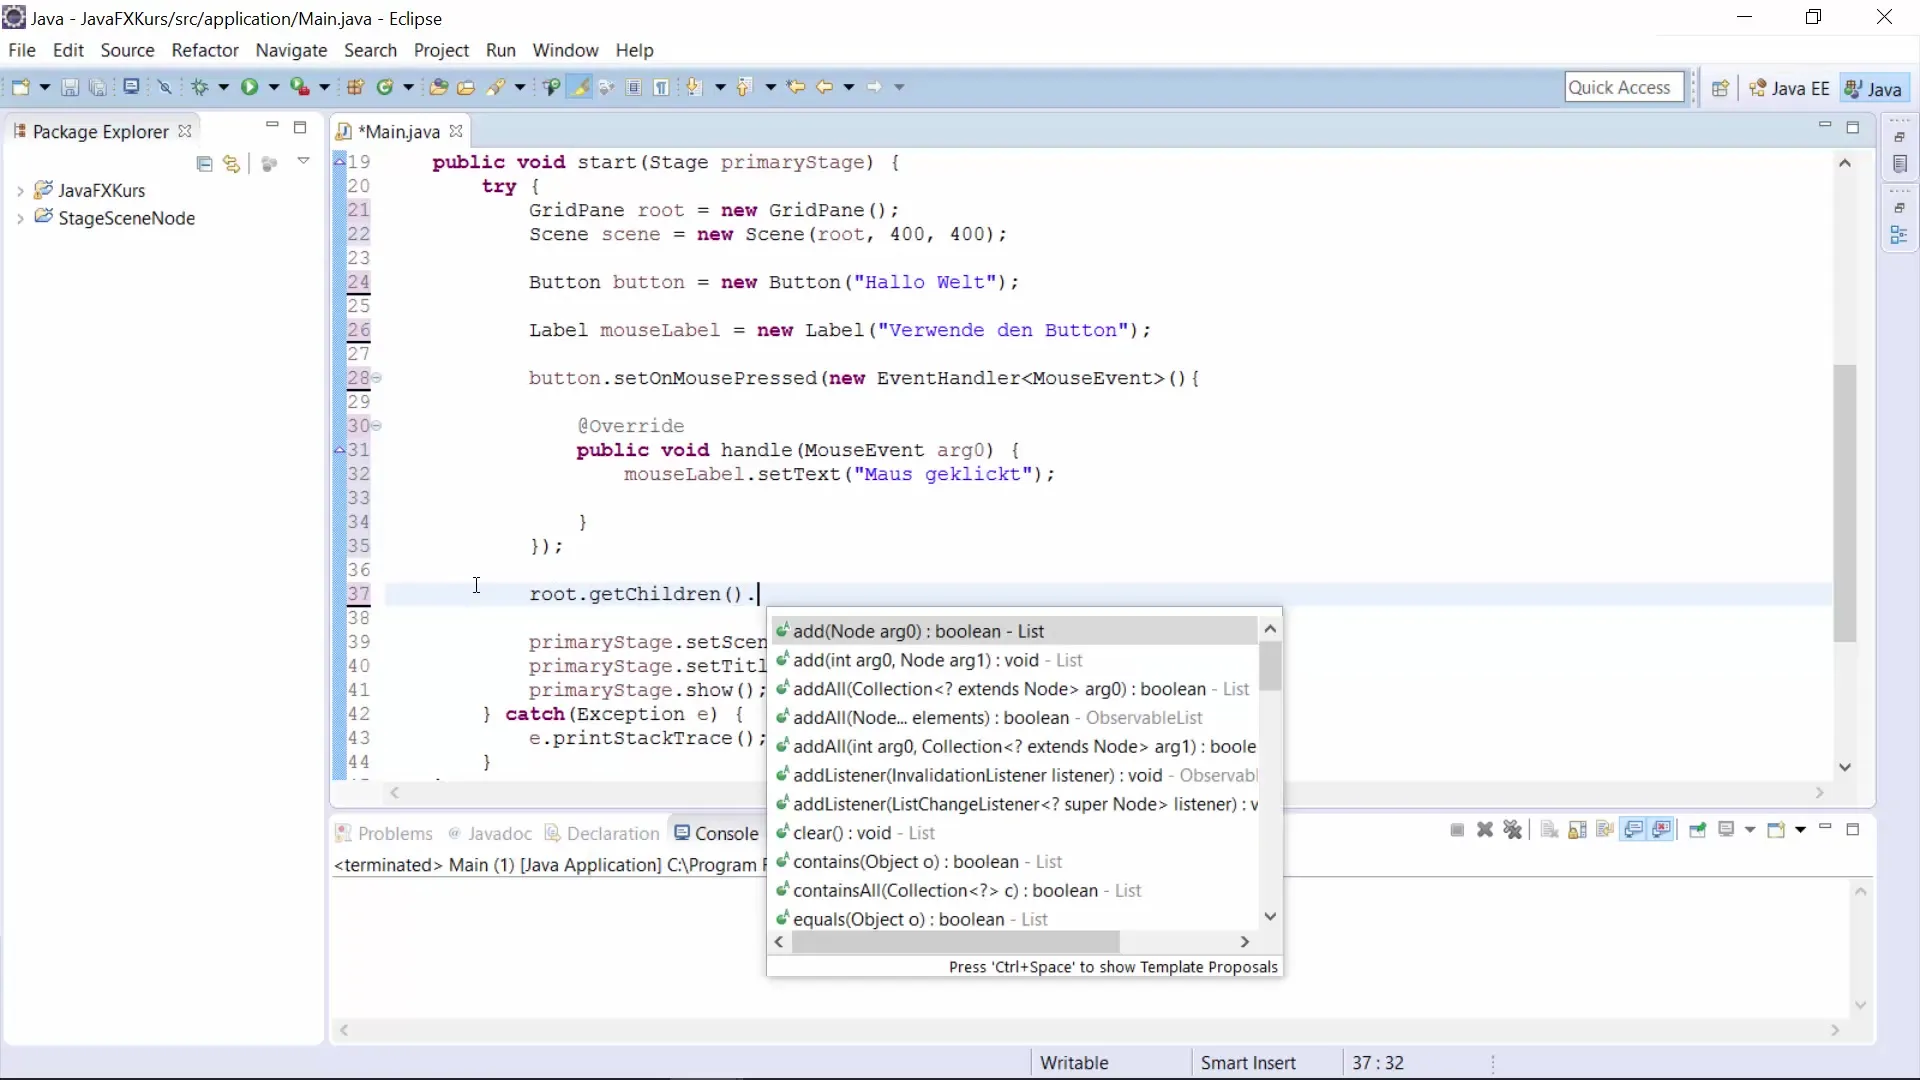Viewport: 1920px width, 1080px height.
Task: Open the Window menu
Action: coord(565,50)
